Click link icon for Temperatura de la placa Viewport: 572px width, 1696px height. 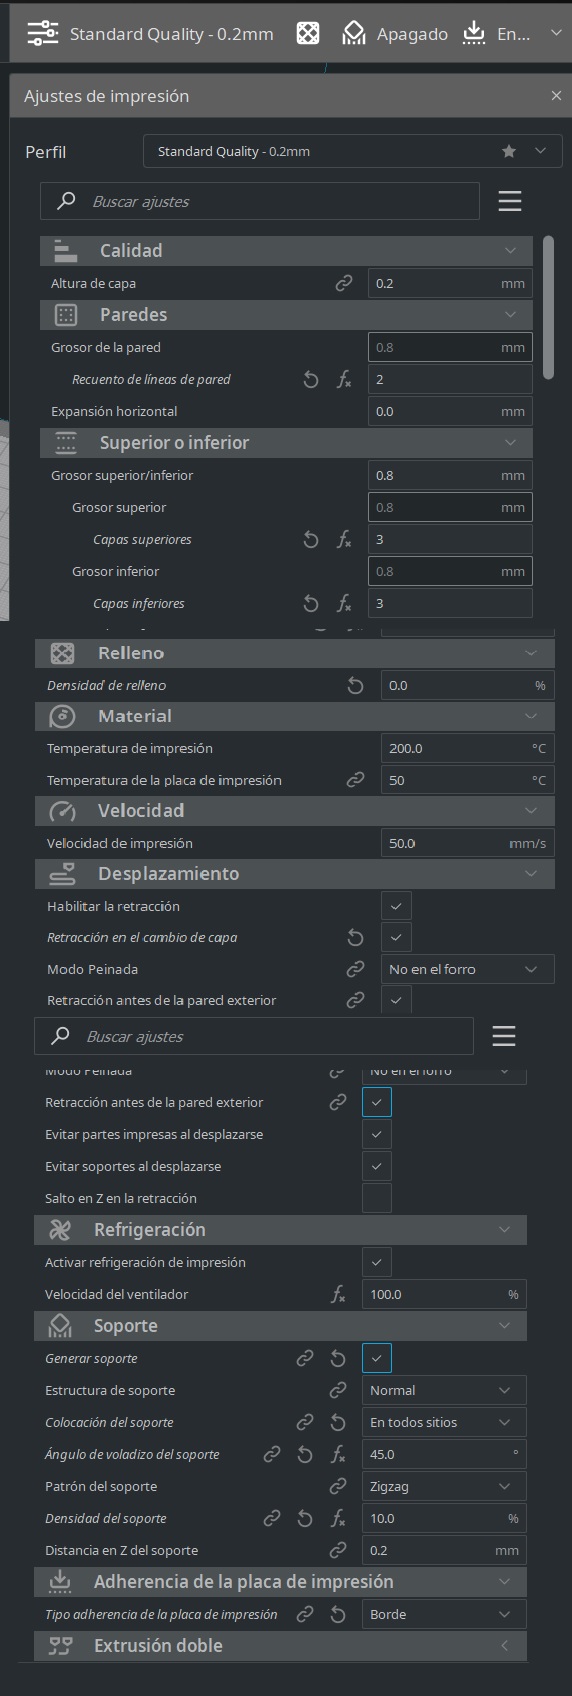click(355, 780)
